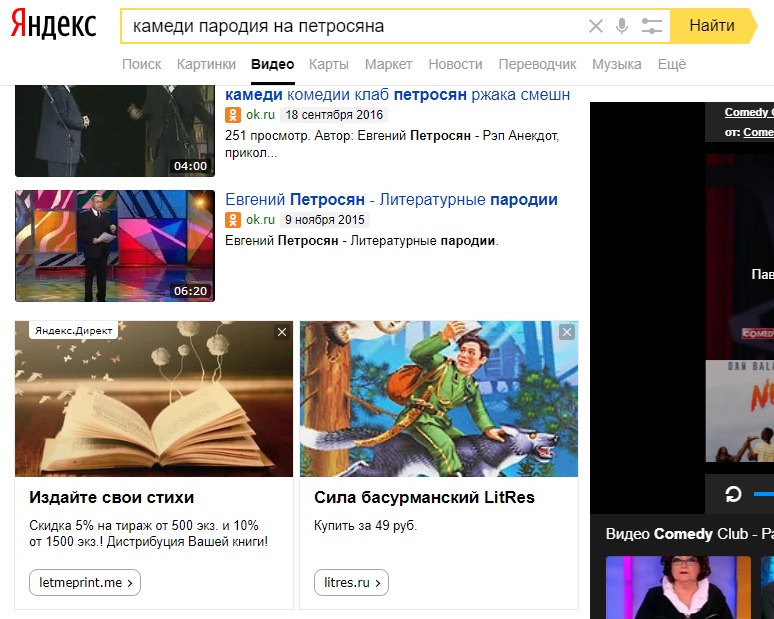Screen dimensions: 774x619
Task: Click the video player progress bar
Action: [763, 494]
